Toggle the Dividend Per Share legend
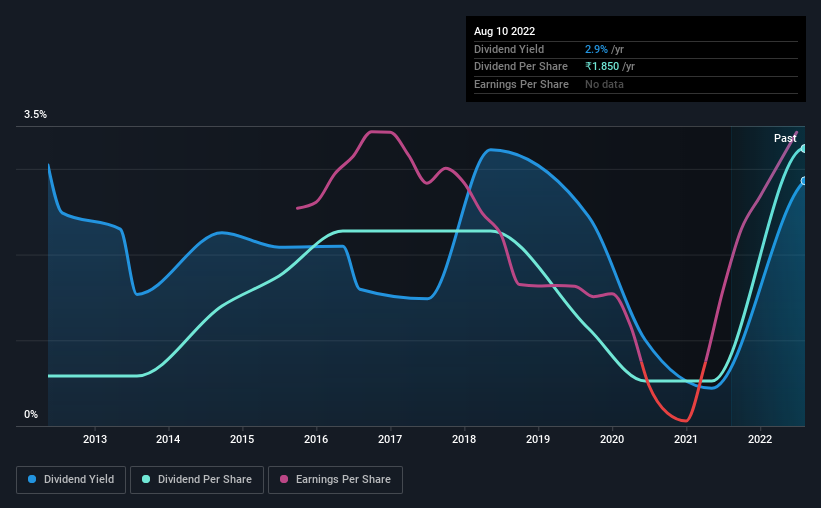This screenshot has width=821, height=508. pyautogui.click(x=201, y=480)
